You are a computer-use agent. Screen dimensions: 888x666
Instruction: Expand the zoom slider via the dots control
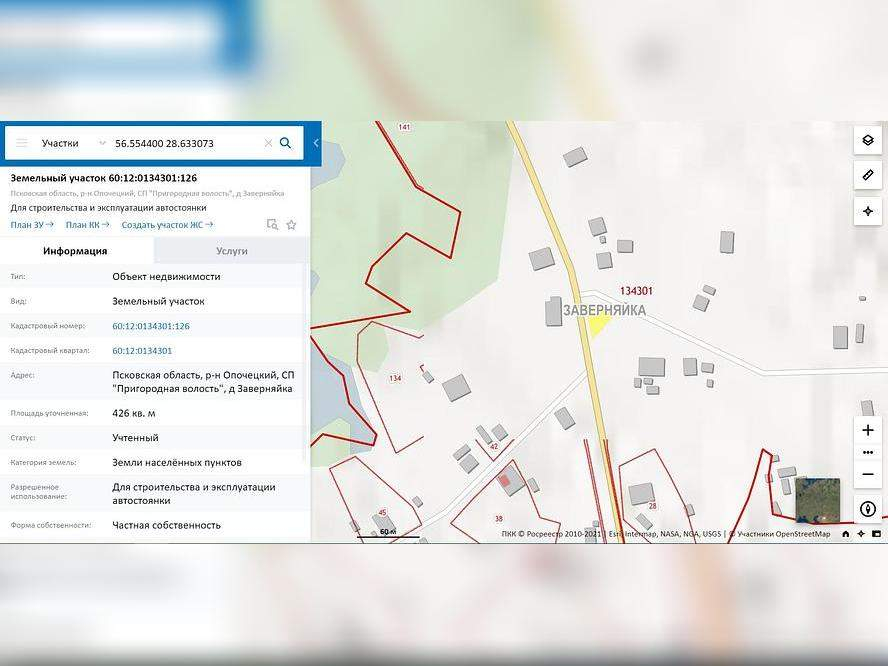(x=867, y=452)
